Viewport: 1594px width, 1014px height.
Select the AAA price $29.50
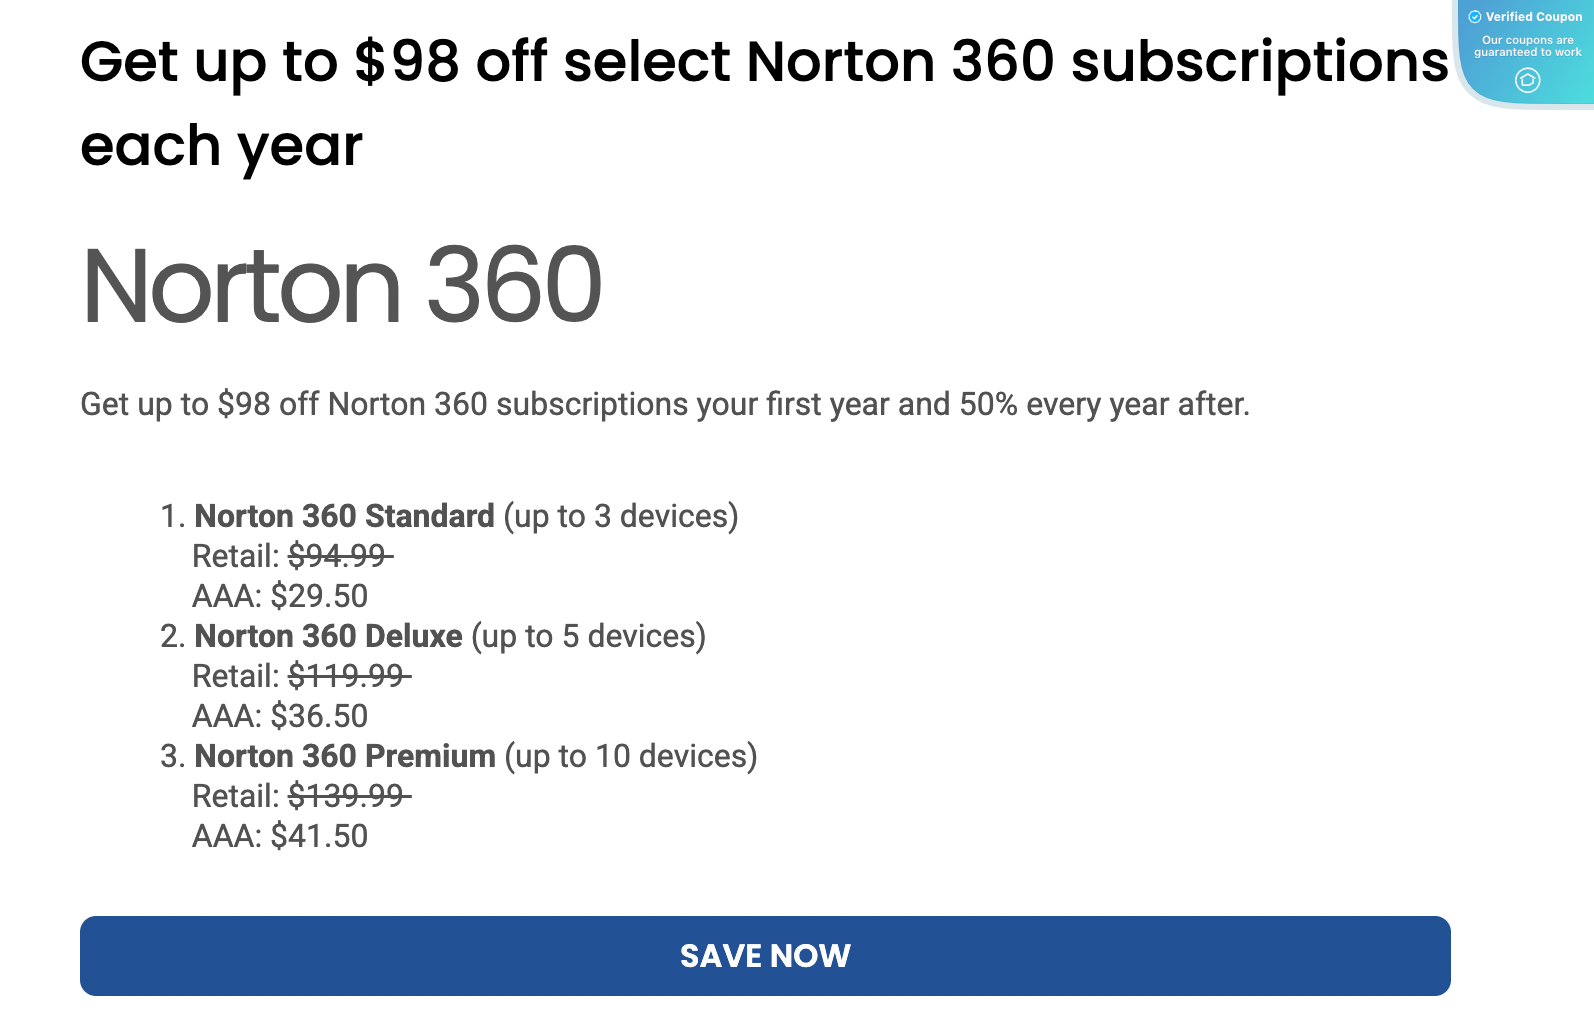(318, 595)
